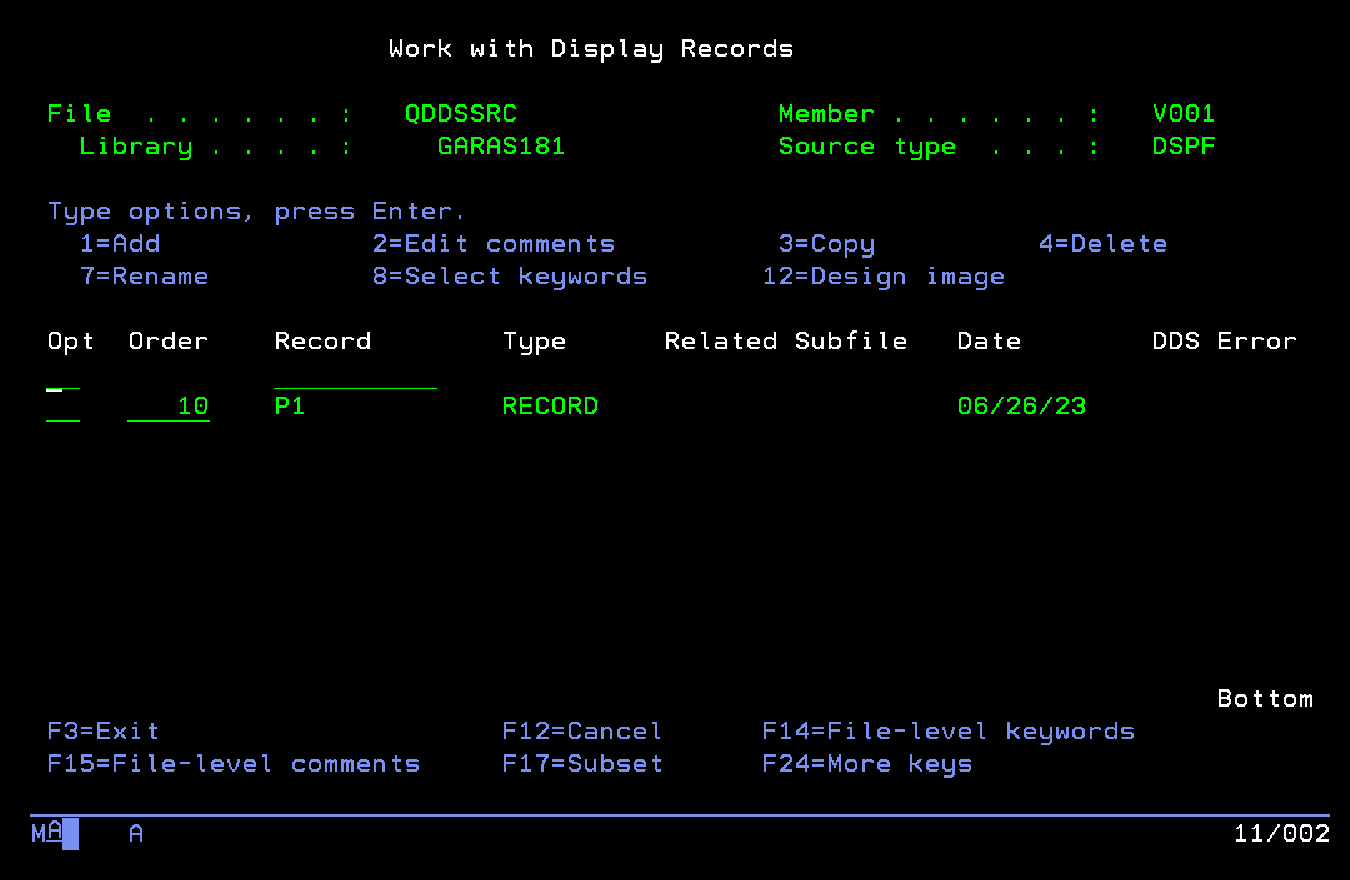Screen dimensions: 1350x880
Task: Click the Order field showing 10
Action: tap(168, 407)
